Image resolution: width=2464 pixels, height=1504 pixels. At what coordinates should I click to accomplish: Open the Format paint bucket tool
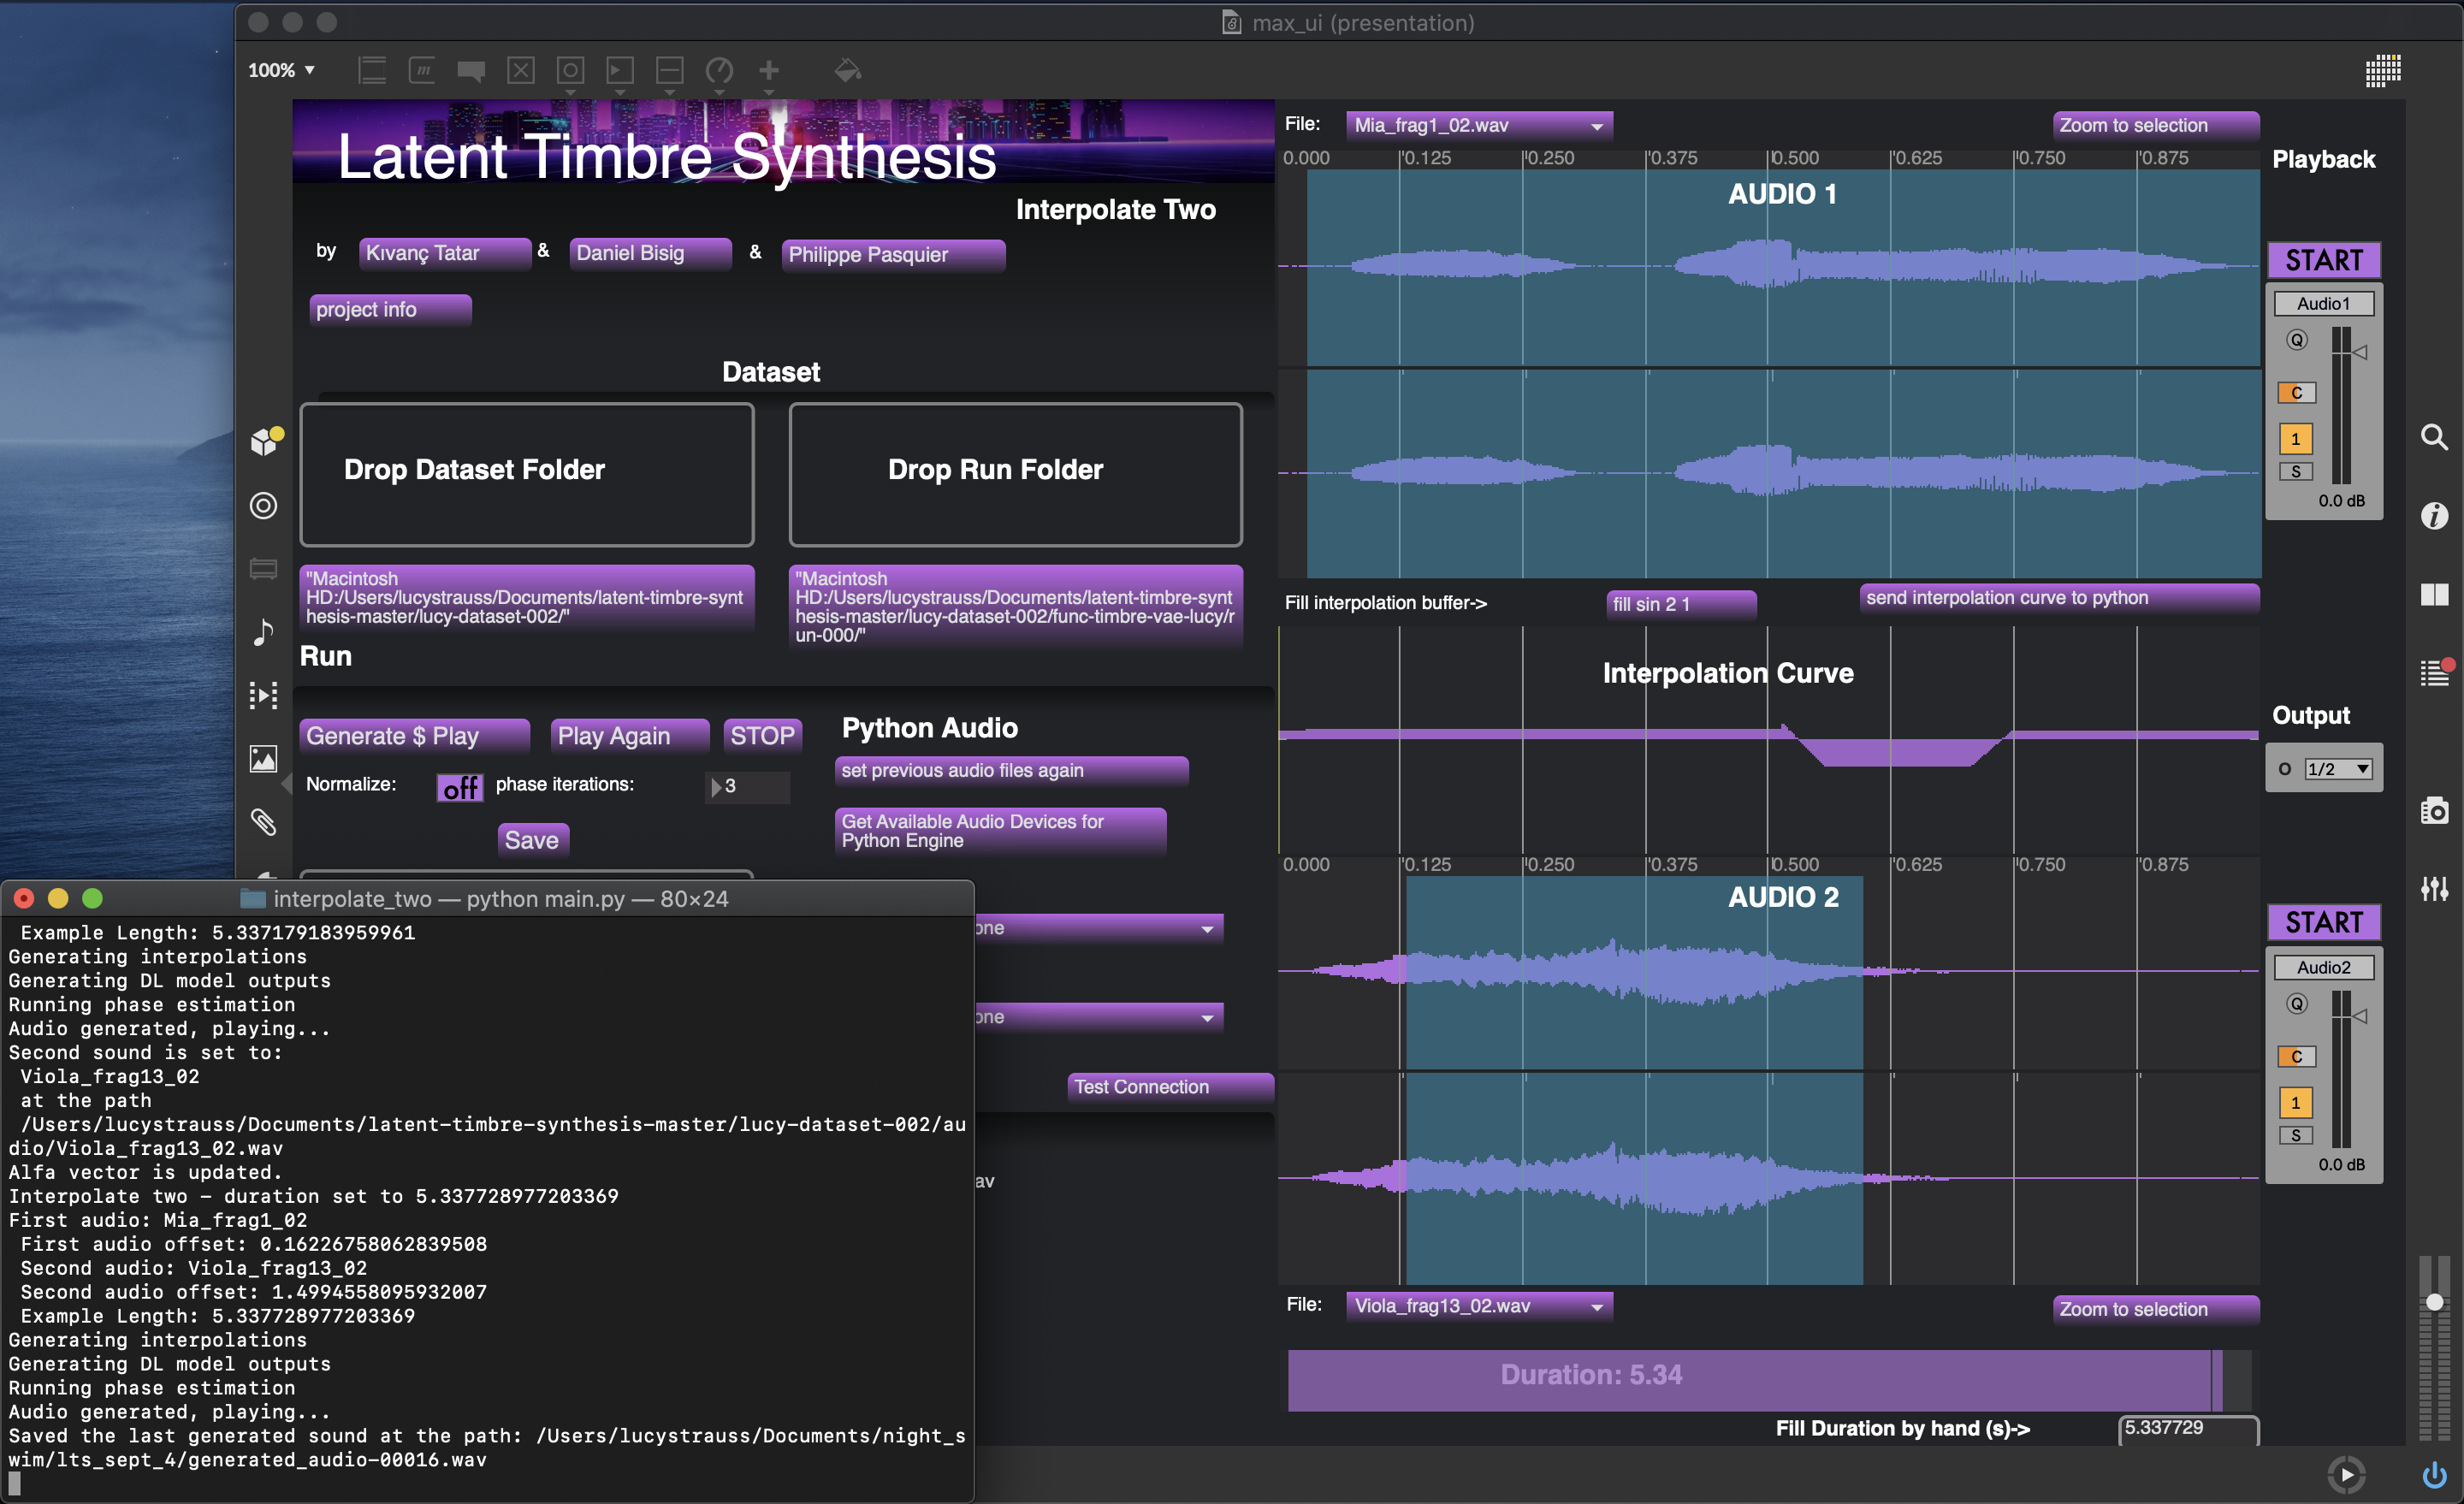[847, 70]
